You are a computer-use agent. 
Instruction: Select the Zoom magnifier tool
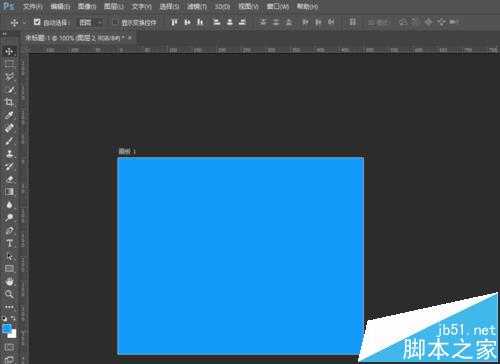[9, 294]
